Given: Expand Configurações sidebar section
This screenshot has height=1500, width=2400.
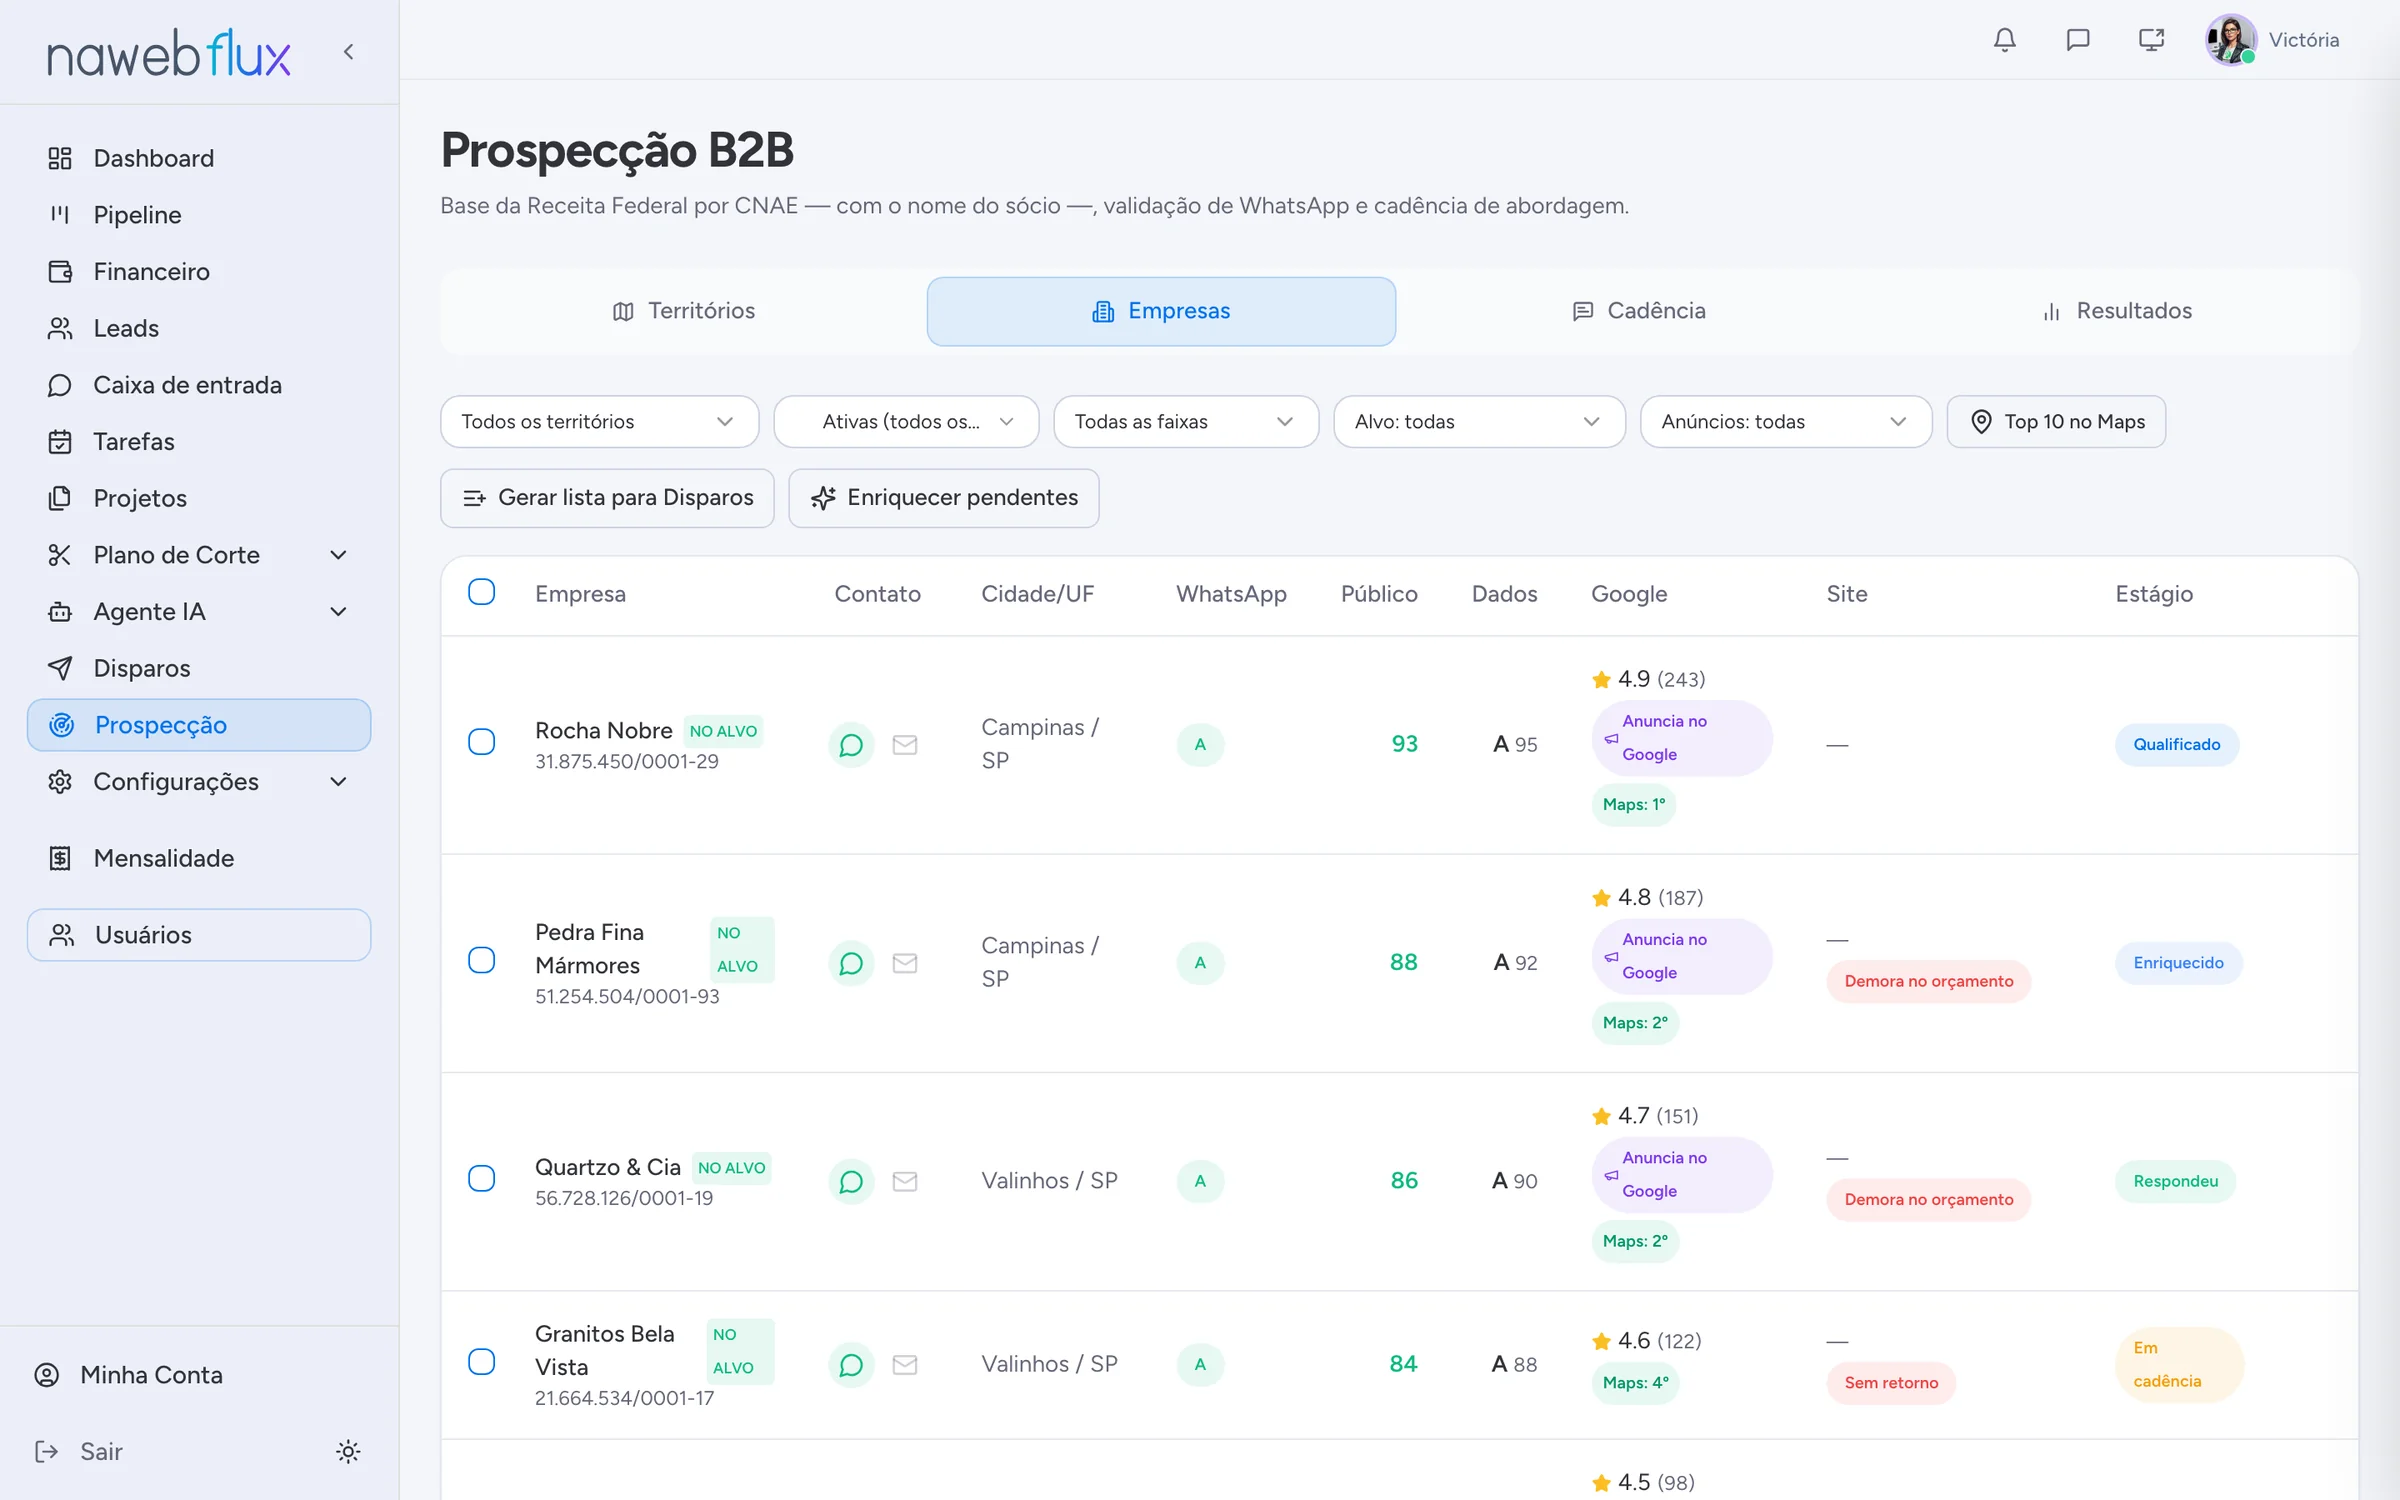Looking at the screenshot, I should tap(199, 782).
